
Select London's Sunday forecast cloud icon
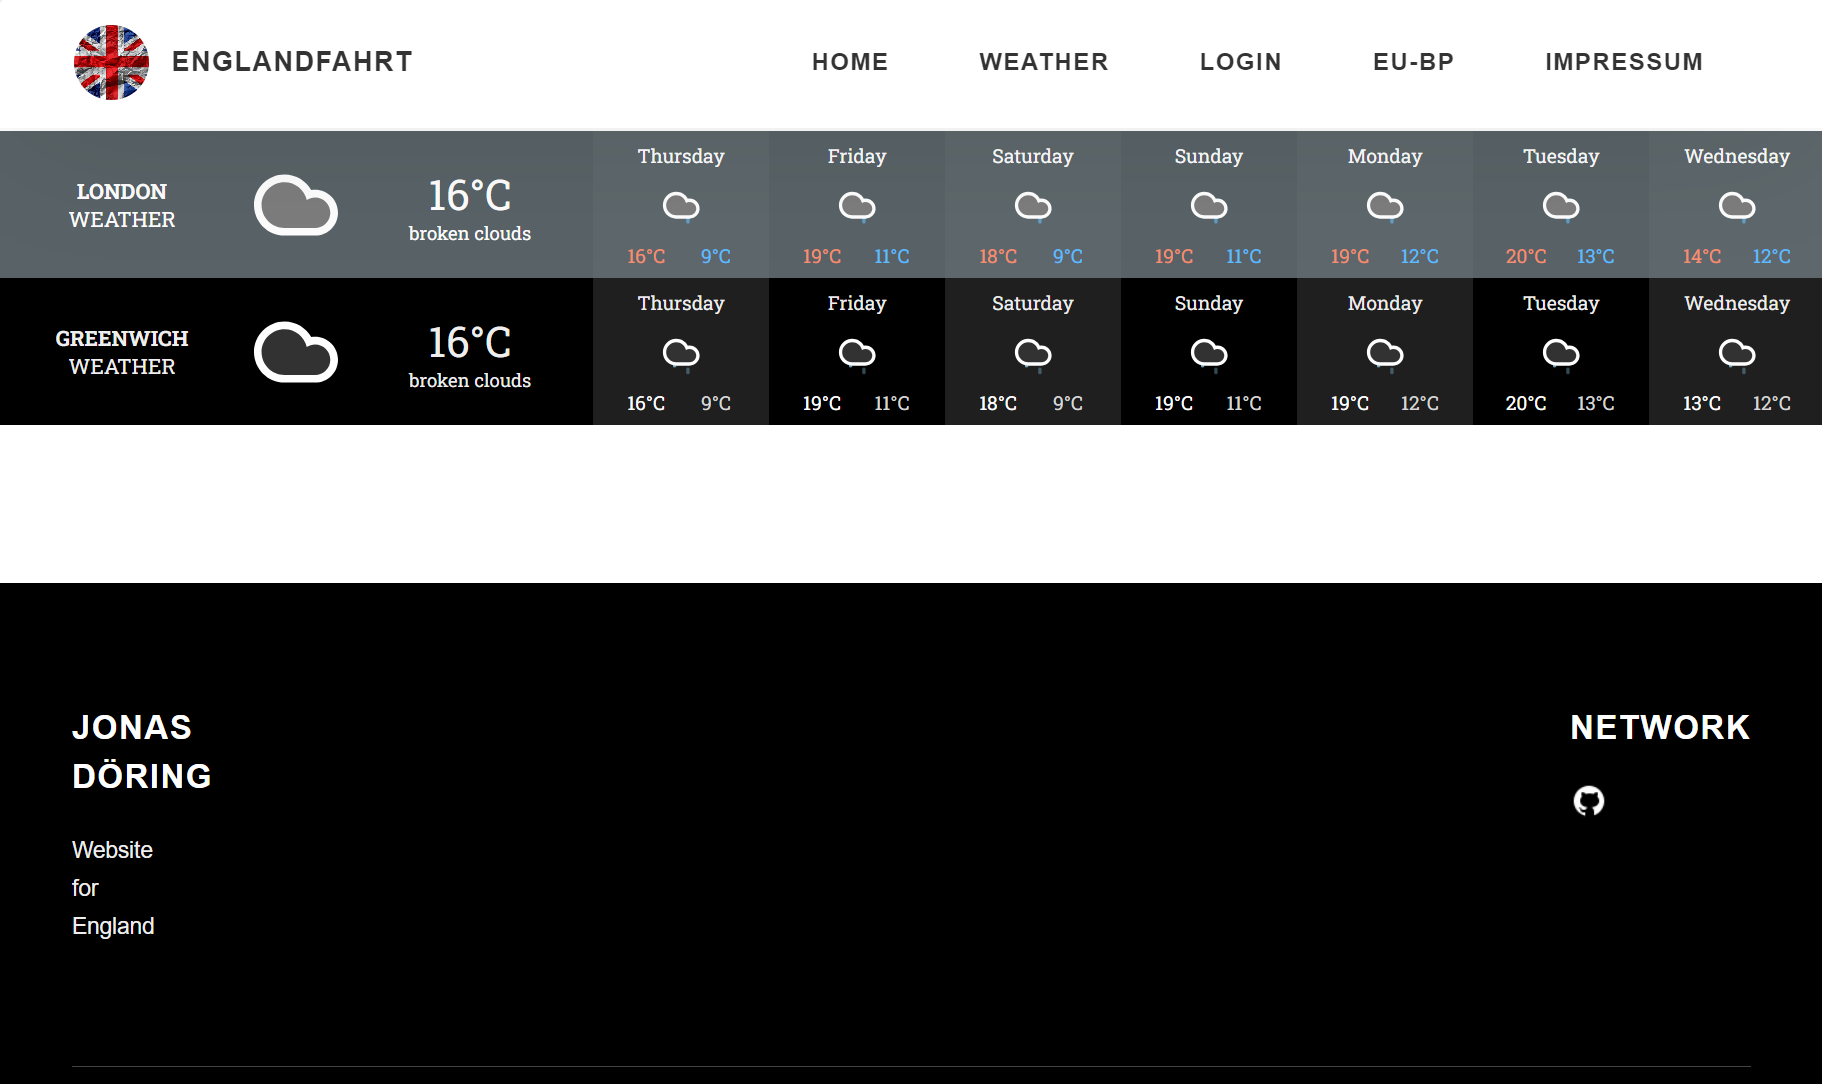click(1208, 207)
